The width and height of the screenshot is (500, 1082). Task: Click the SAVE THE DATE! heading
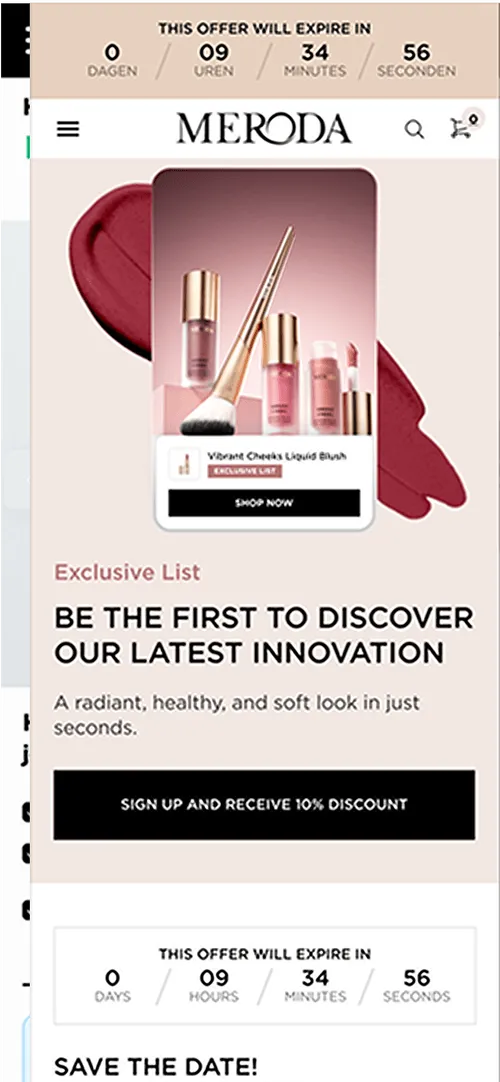click(156, 1067)
